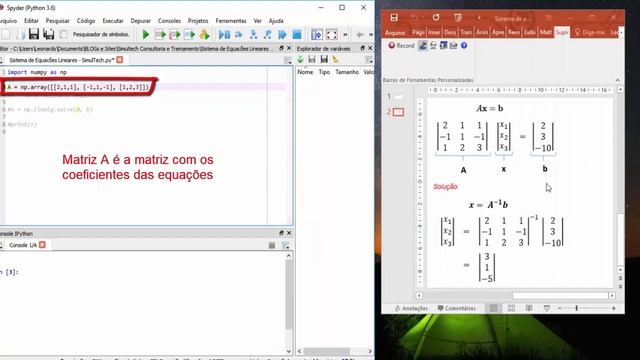Viewport: 640px width, 360px height.
Task: Open the Código menu
Action: (x=86, y=21)
